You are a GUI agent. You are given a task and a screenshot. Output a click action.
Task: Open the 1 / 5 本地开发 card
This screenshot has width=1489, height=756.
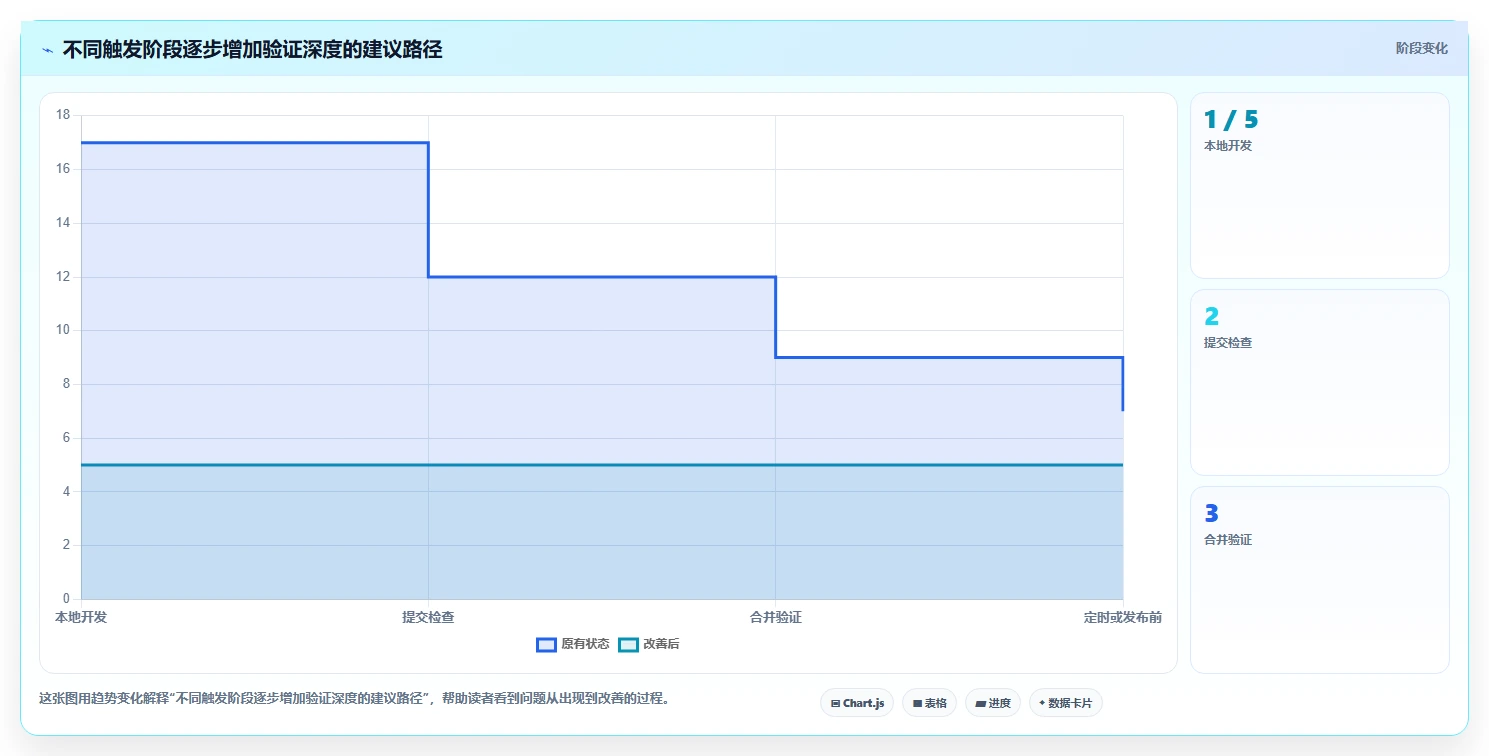1319,185
